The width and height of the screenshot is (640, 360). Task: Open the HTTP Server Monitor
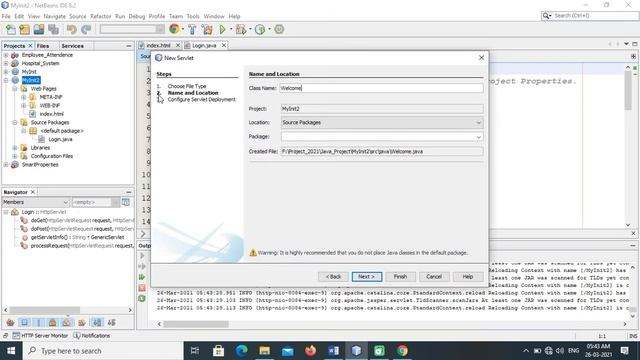(x=40, y=336)
